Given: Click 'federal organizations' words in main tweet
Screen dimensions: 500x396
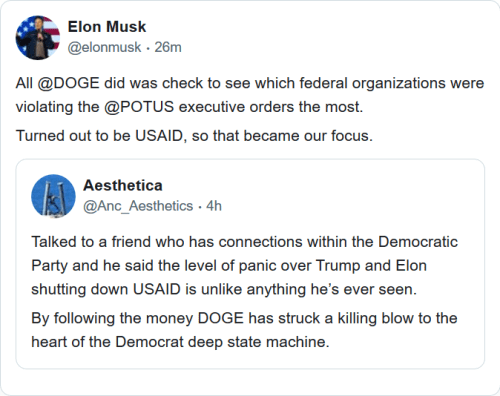Looking at the screenshot, I should click(x=372, y=83).
